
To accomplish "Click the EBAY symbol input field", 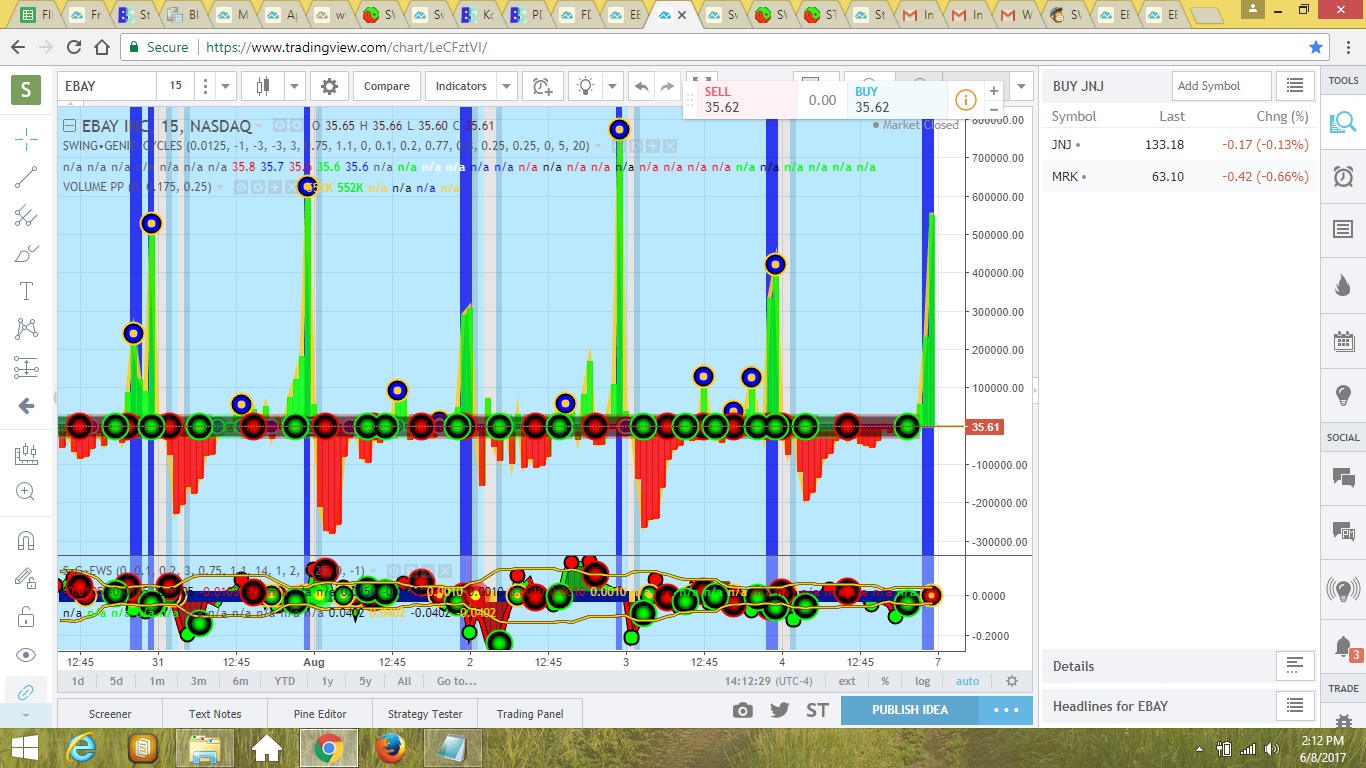I will [106, 86].
